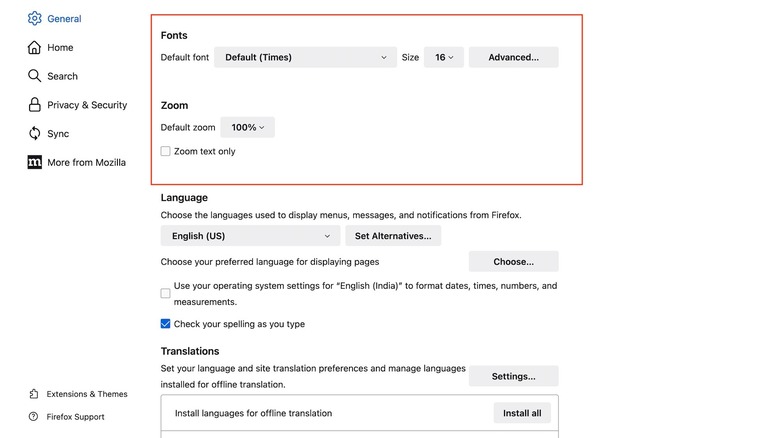The width and height of the screenshot is (780, 438).
Task: Click the Search magnifier icon
Action: click(35, 76)
